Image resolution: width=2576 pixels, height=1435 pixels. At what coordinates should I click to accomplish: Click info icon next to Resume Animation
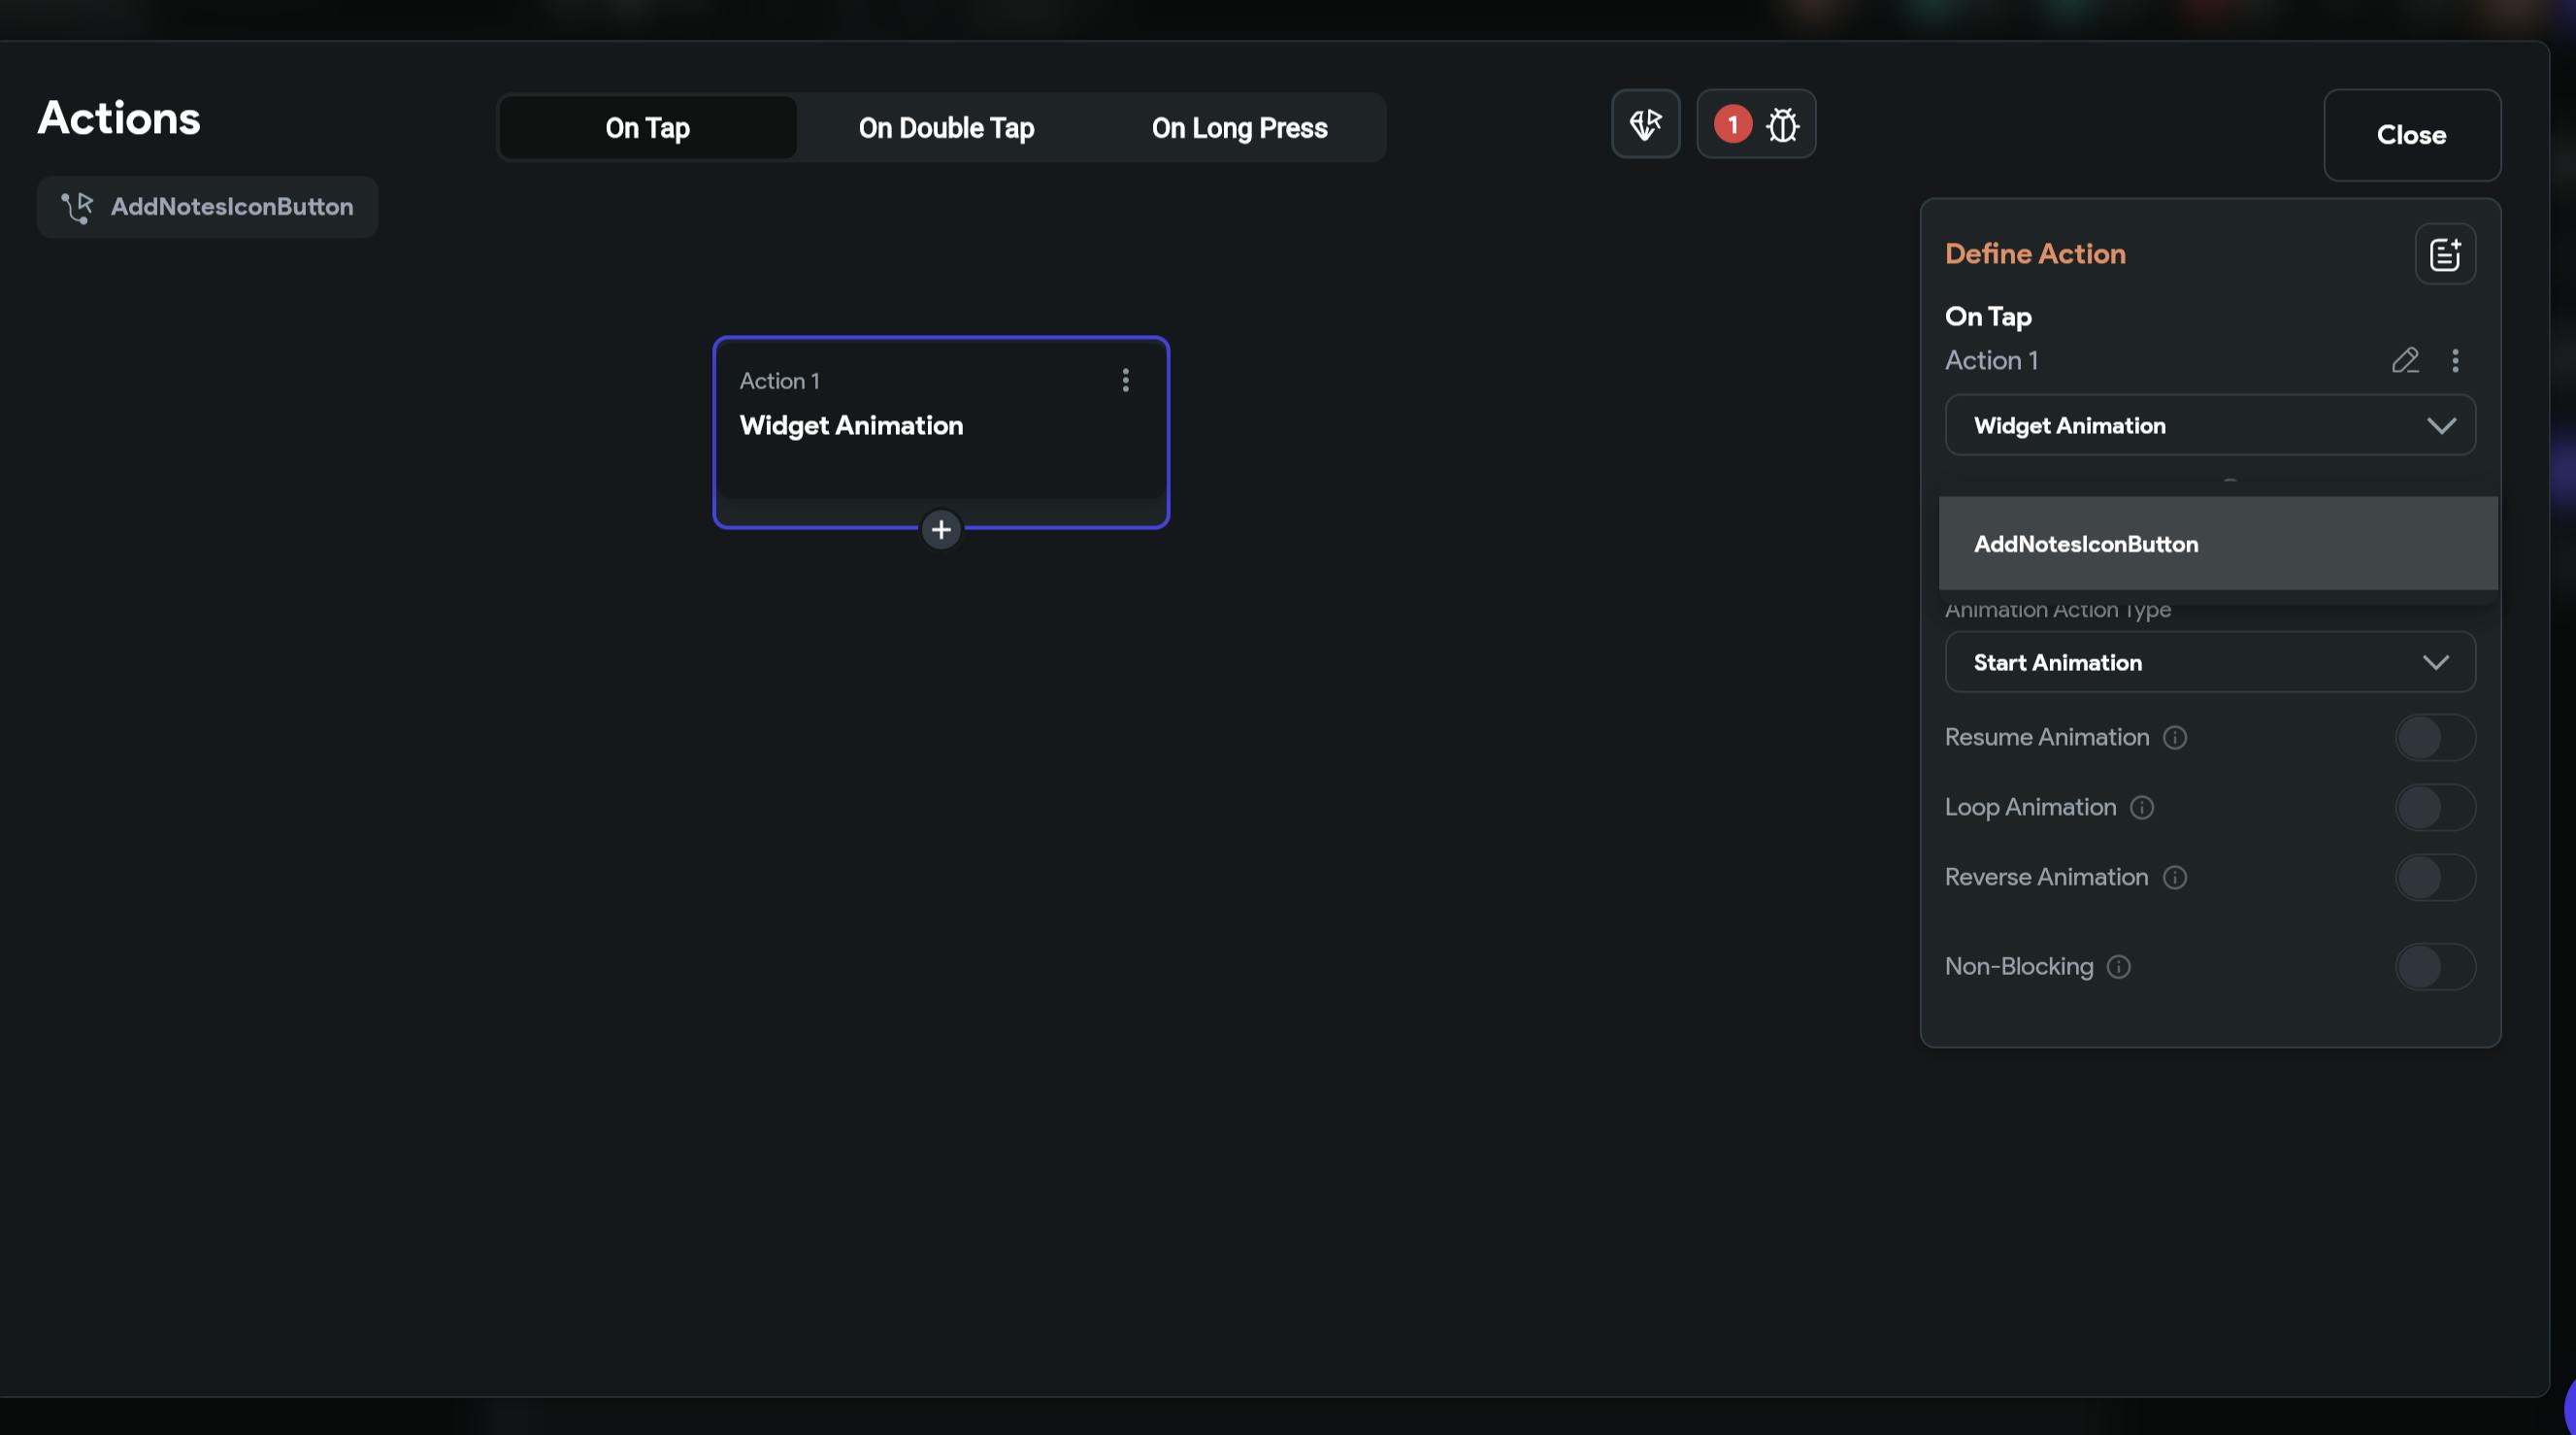click(2174, 738)
